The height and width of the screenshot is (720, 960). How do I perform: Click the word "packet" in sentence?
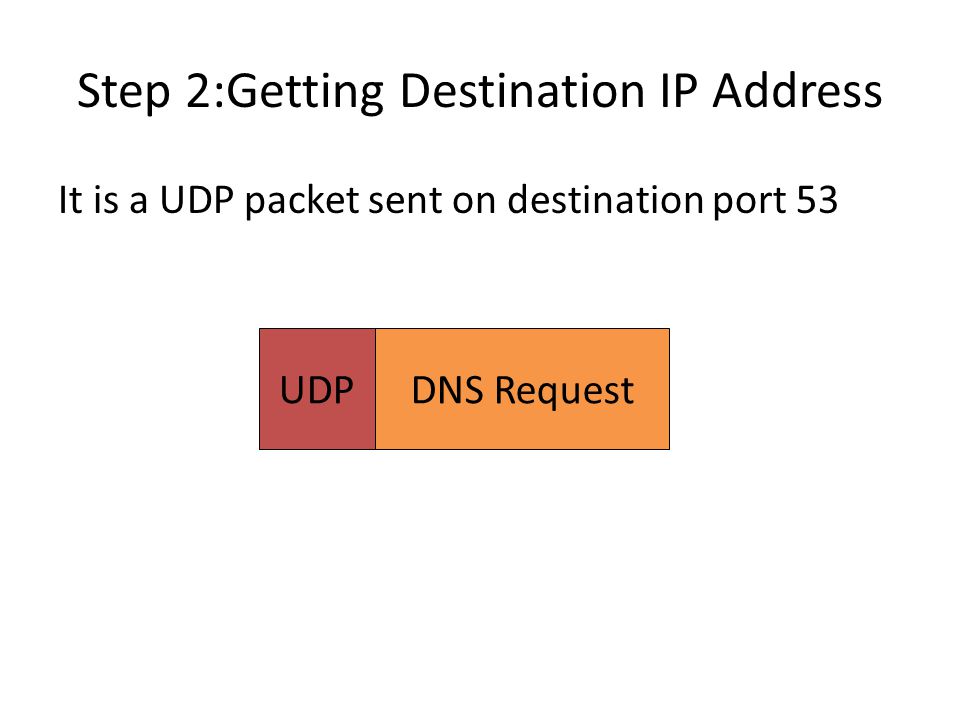[302, 201]
